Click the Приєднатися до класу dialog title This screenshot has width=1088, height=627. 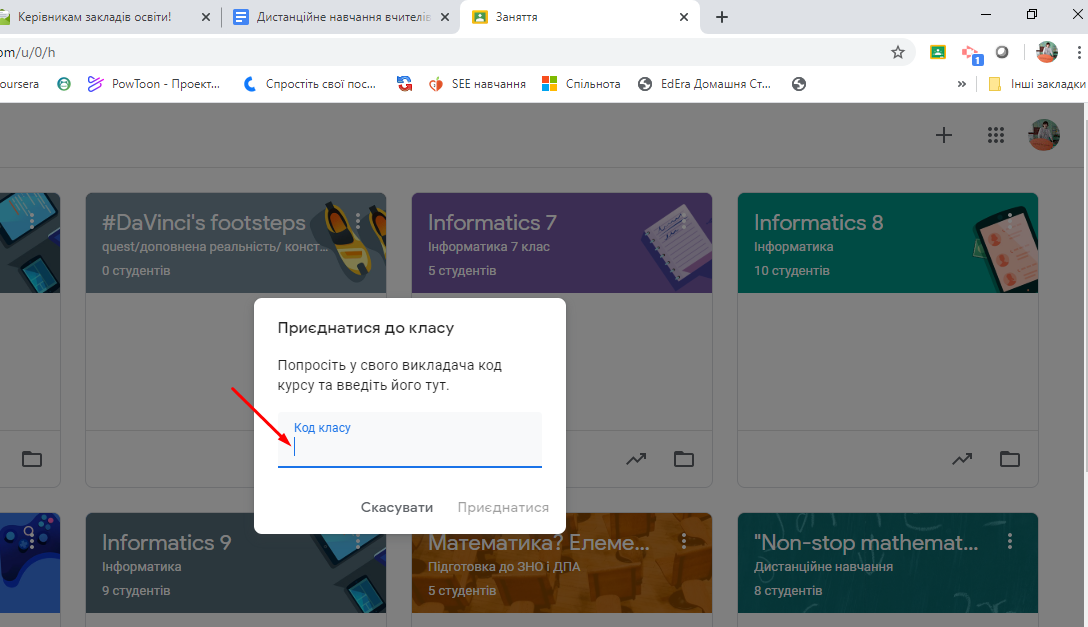[366, 327]
